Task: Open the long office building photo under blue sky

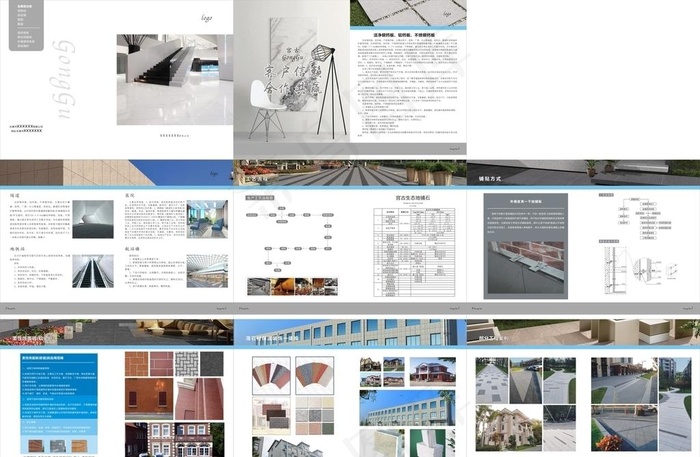Action: tap(408, 407)
